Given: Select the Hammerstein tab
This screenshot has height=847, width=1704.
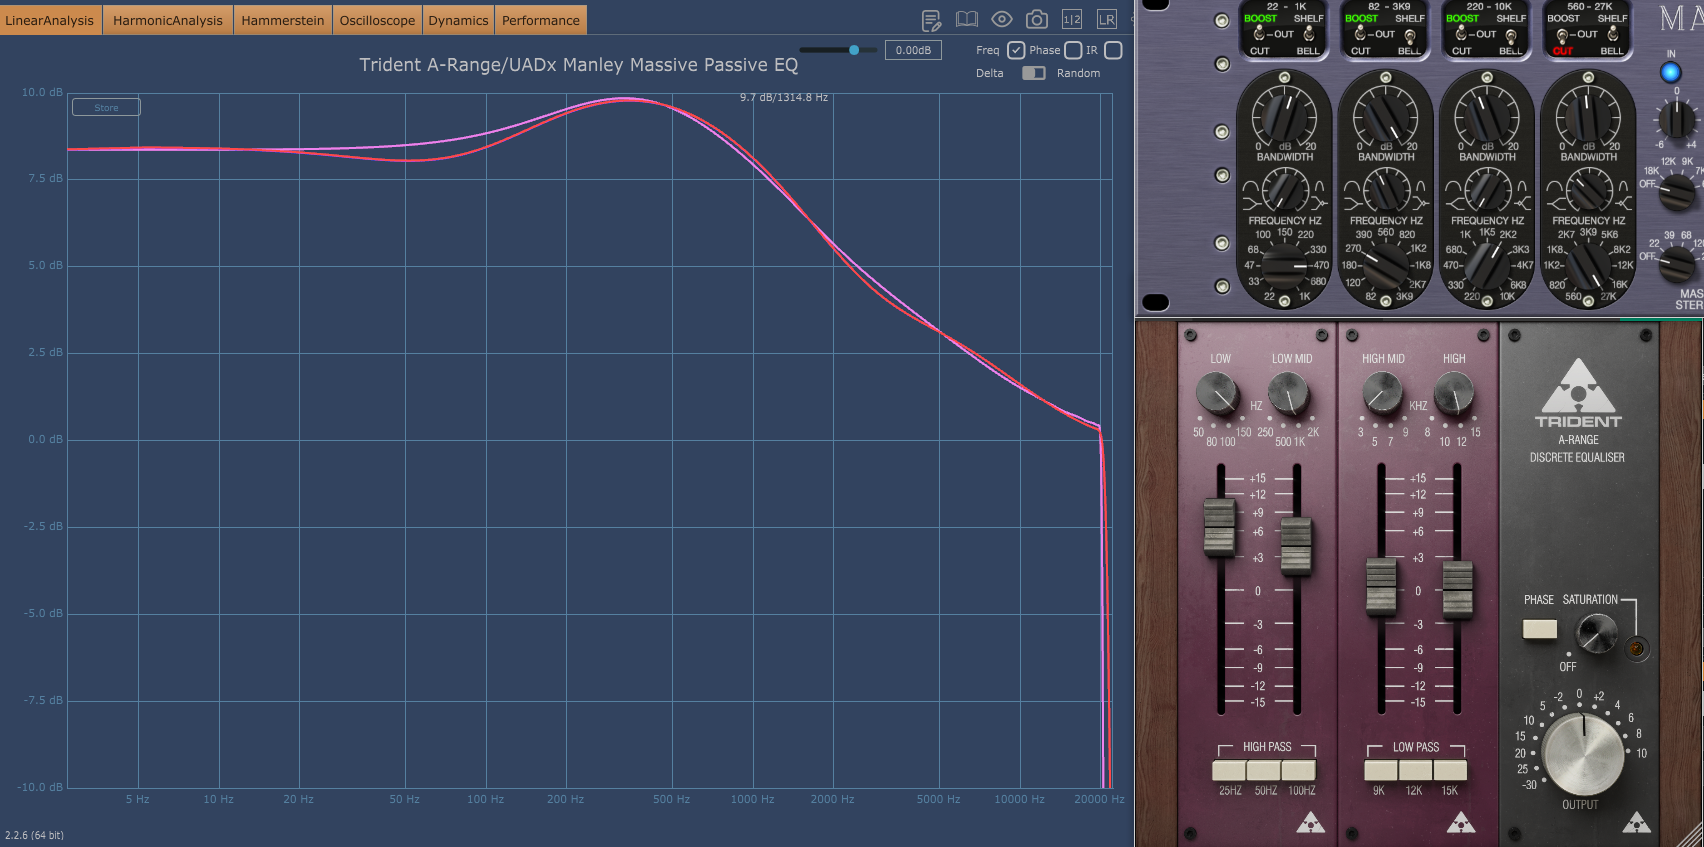Looking at the screenshot, I should coord(283,20).
